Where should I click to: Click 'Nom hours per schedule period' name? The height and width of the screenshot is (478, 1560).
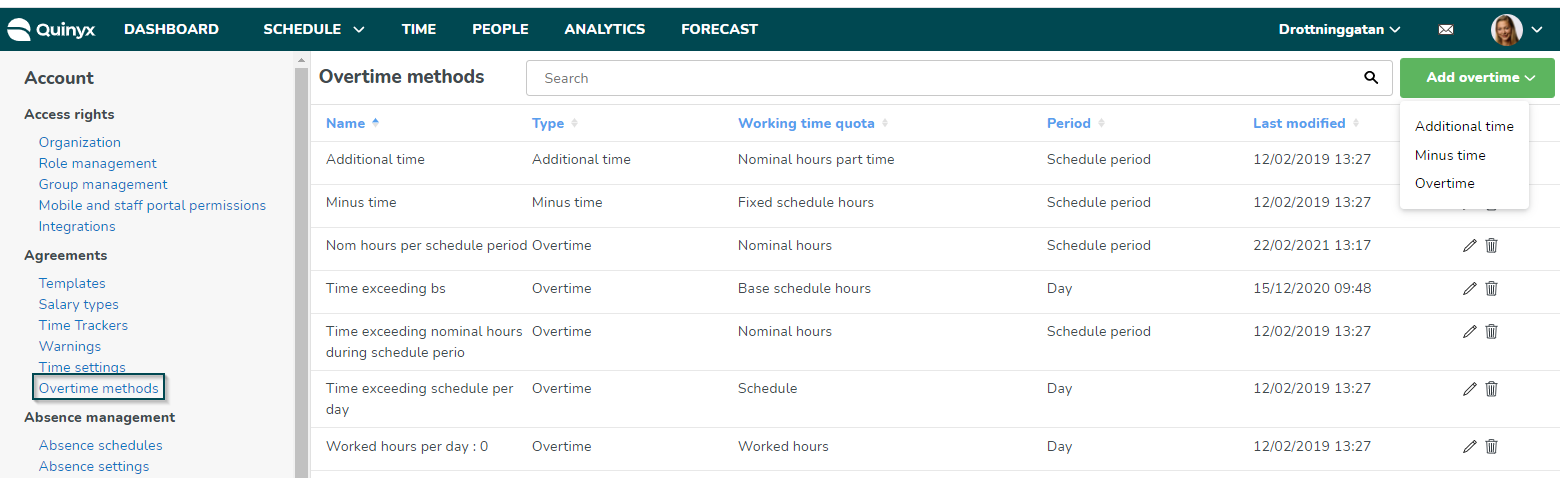click(426, 245)
